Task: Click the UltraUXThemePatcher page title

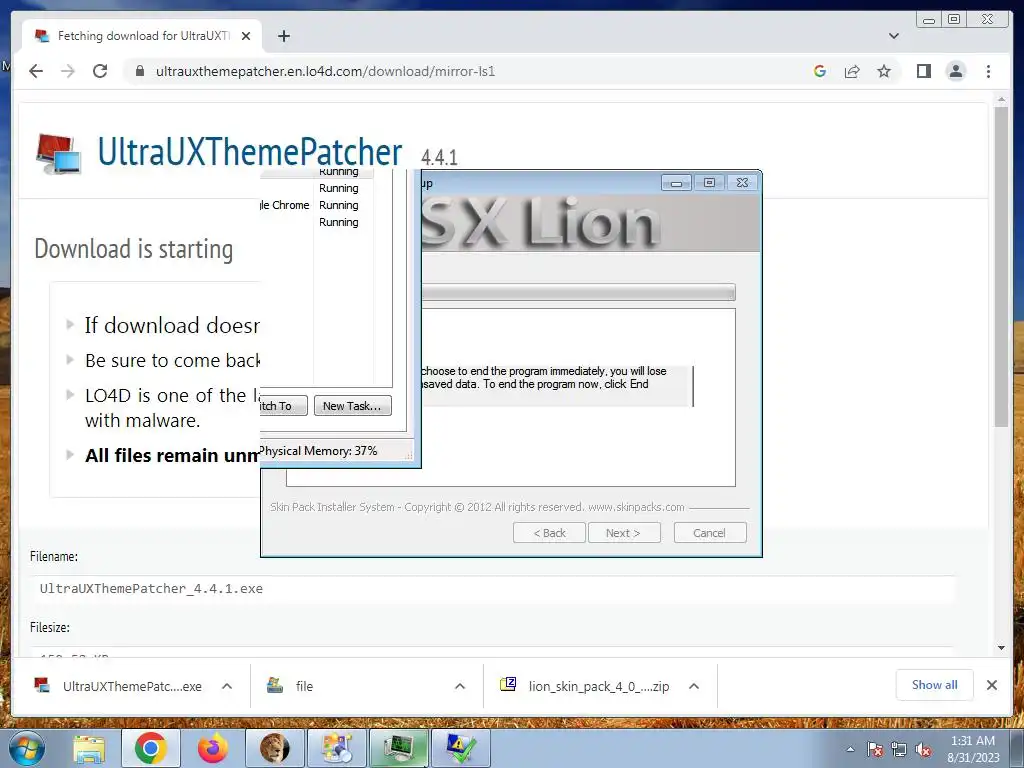Action: 249,152
